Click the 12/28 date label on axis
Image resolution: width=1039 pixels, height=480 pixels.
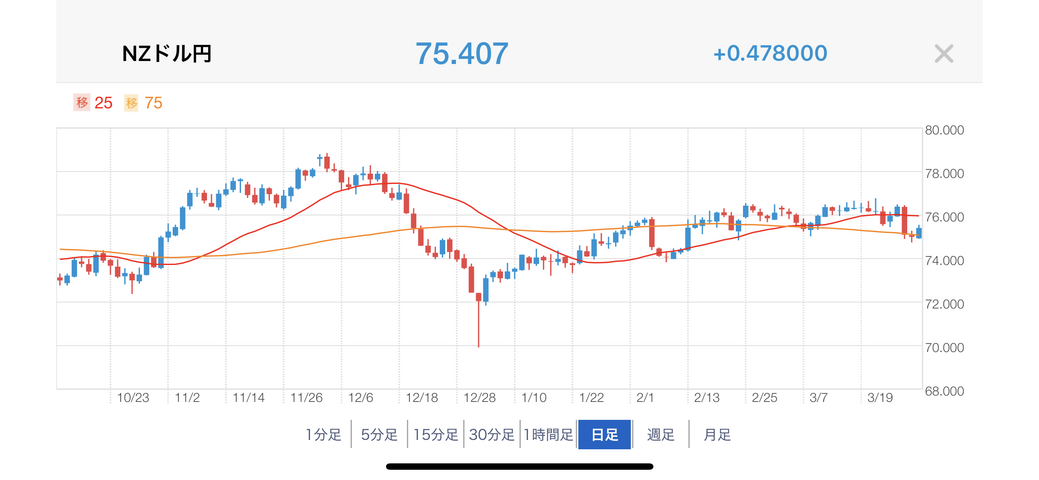point(477,398)
